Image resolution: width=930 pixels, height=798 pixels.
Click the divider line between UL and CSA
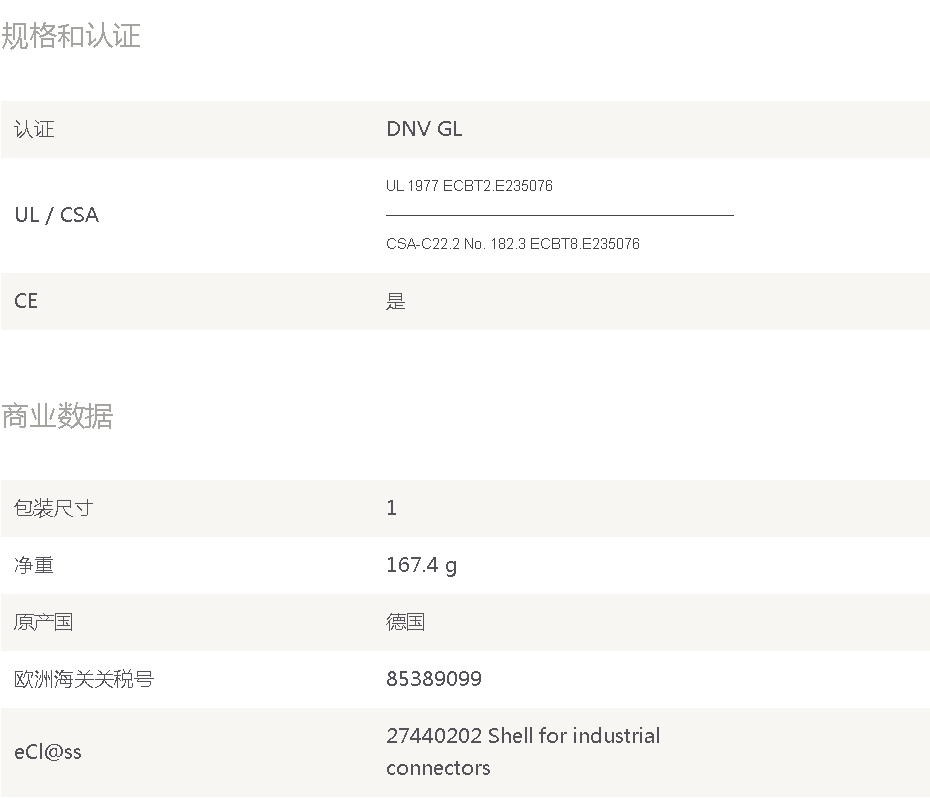click(559, 215)
